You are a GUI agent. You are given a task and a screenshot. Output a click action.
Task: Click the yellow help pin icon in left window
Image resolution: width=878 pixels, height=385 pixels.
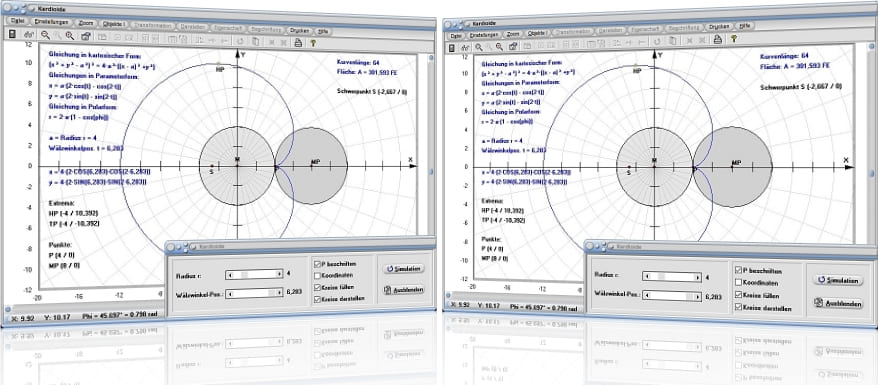point(313,42)
